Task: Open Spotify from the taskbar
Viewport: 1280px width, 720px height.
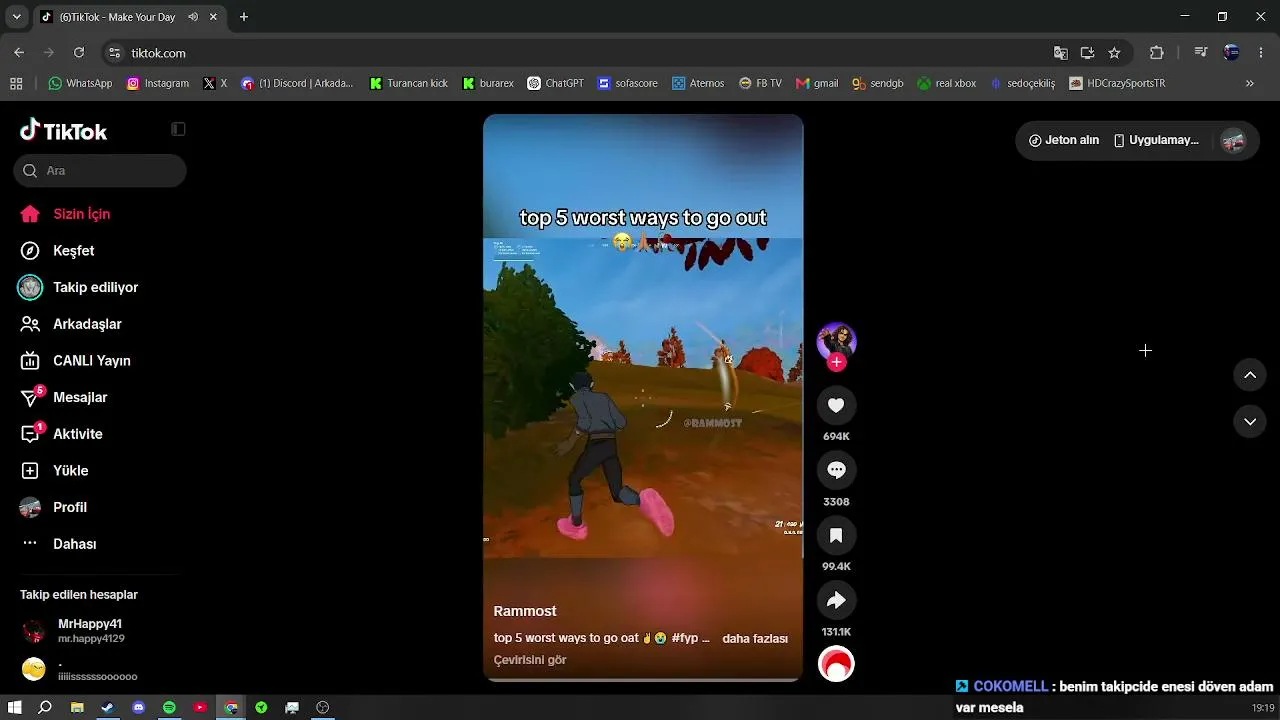Action: tap(169, 708)
